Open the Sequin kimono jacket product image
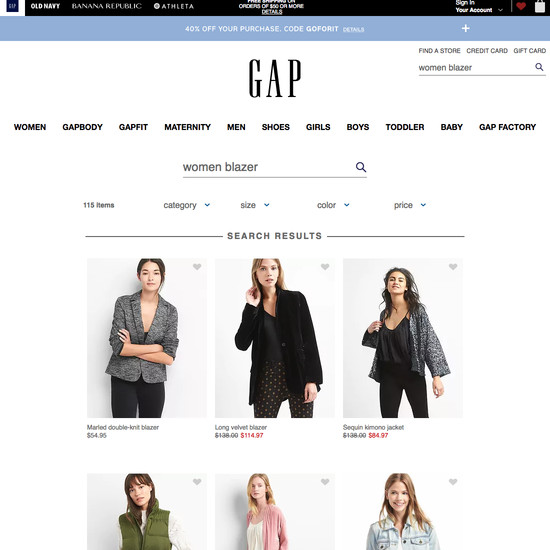Viewport: 550px width, 550px height. point(403,338)
